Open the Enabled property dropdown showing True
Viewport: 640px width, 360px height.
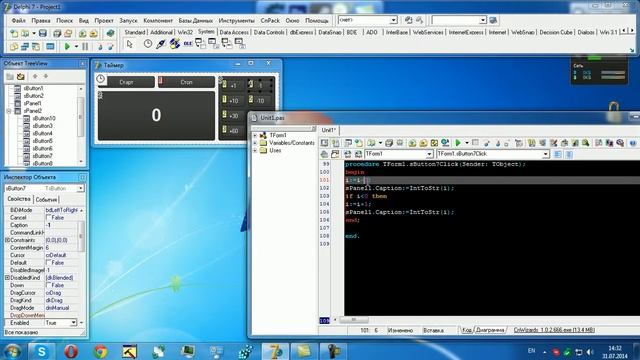(73, 322)
